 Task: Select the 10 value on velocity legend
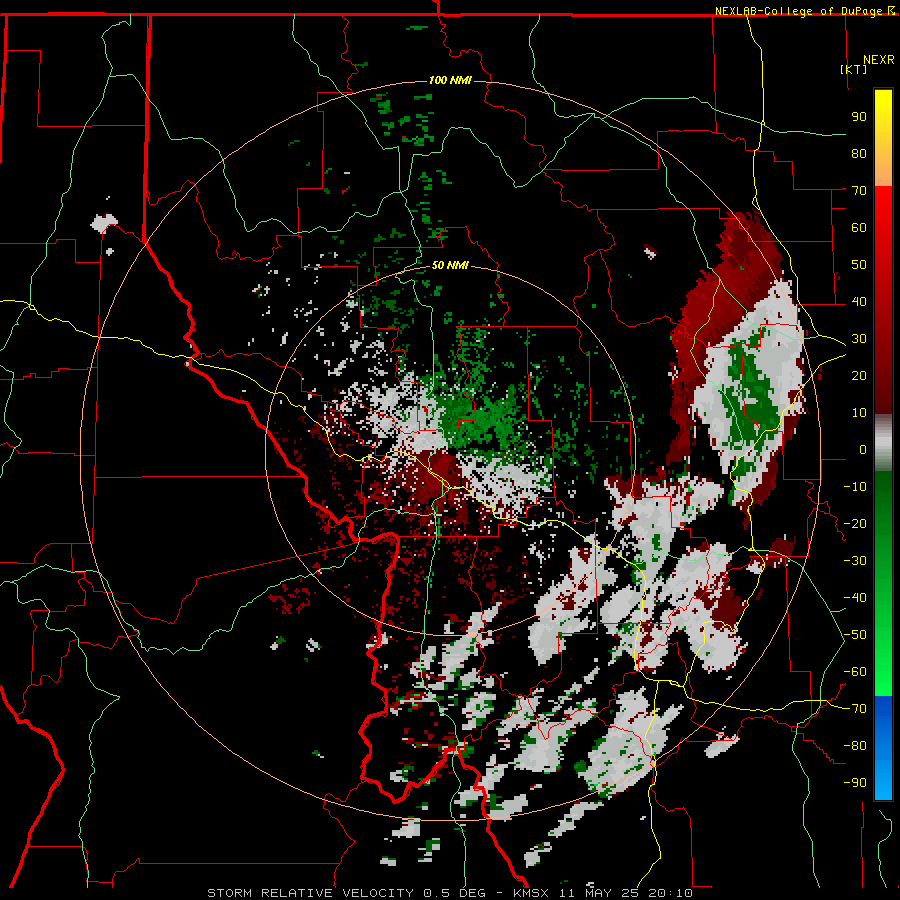(x=859, y=413)
